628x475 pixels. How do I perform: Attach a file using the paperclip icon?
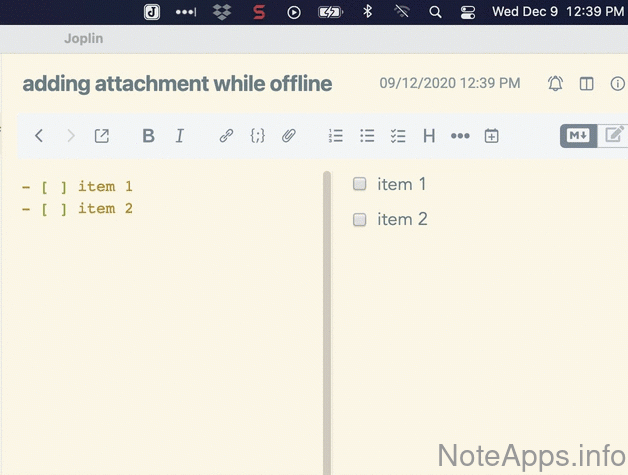[288, 136]
